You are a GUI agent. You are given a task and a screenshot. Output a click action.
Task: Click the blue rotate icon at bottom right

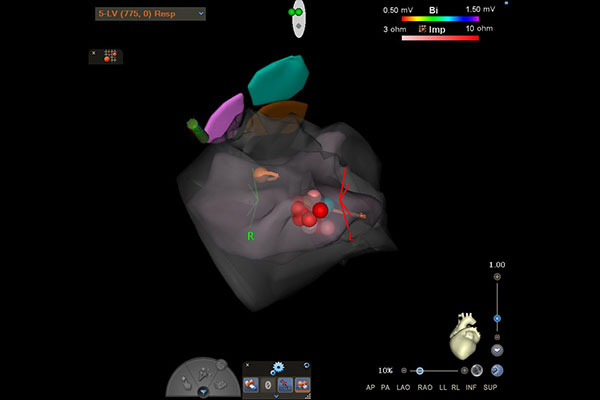(497, 370)
